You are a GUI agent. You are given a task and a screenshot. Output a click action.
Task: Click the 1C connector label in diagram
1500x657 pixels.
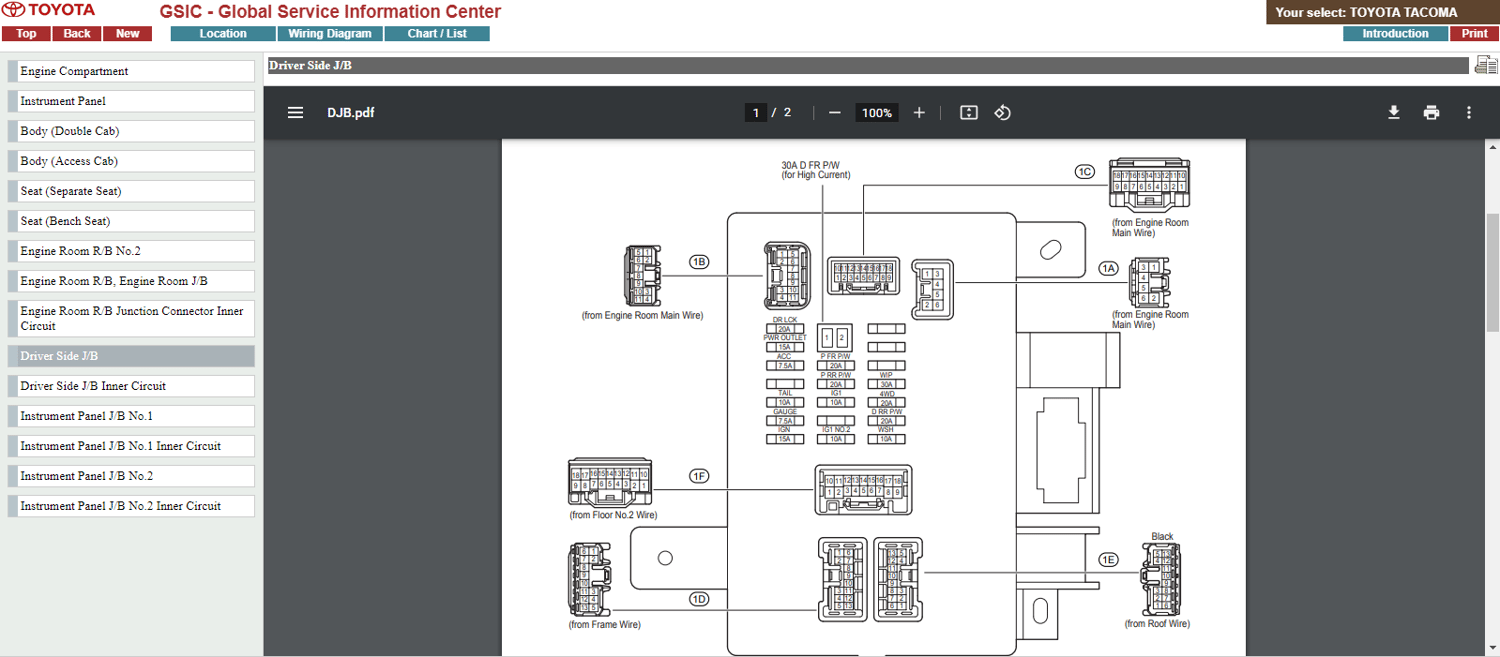coord(1085,171)
